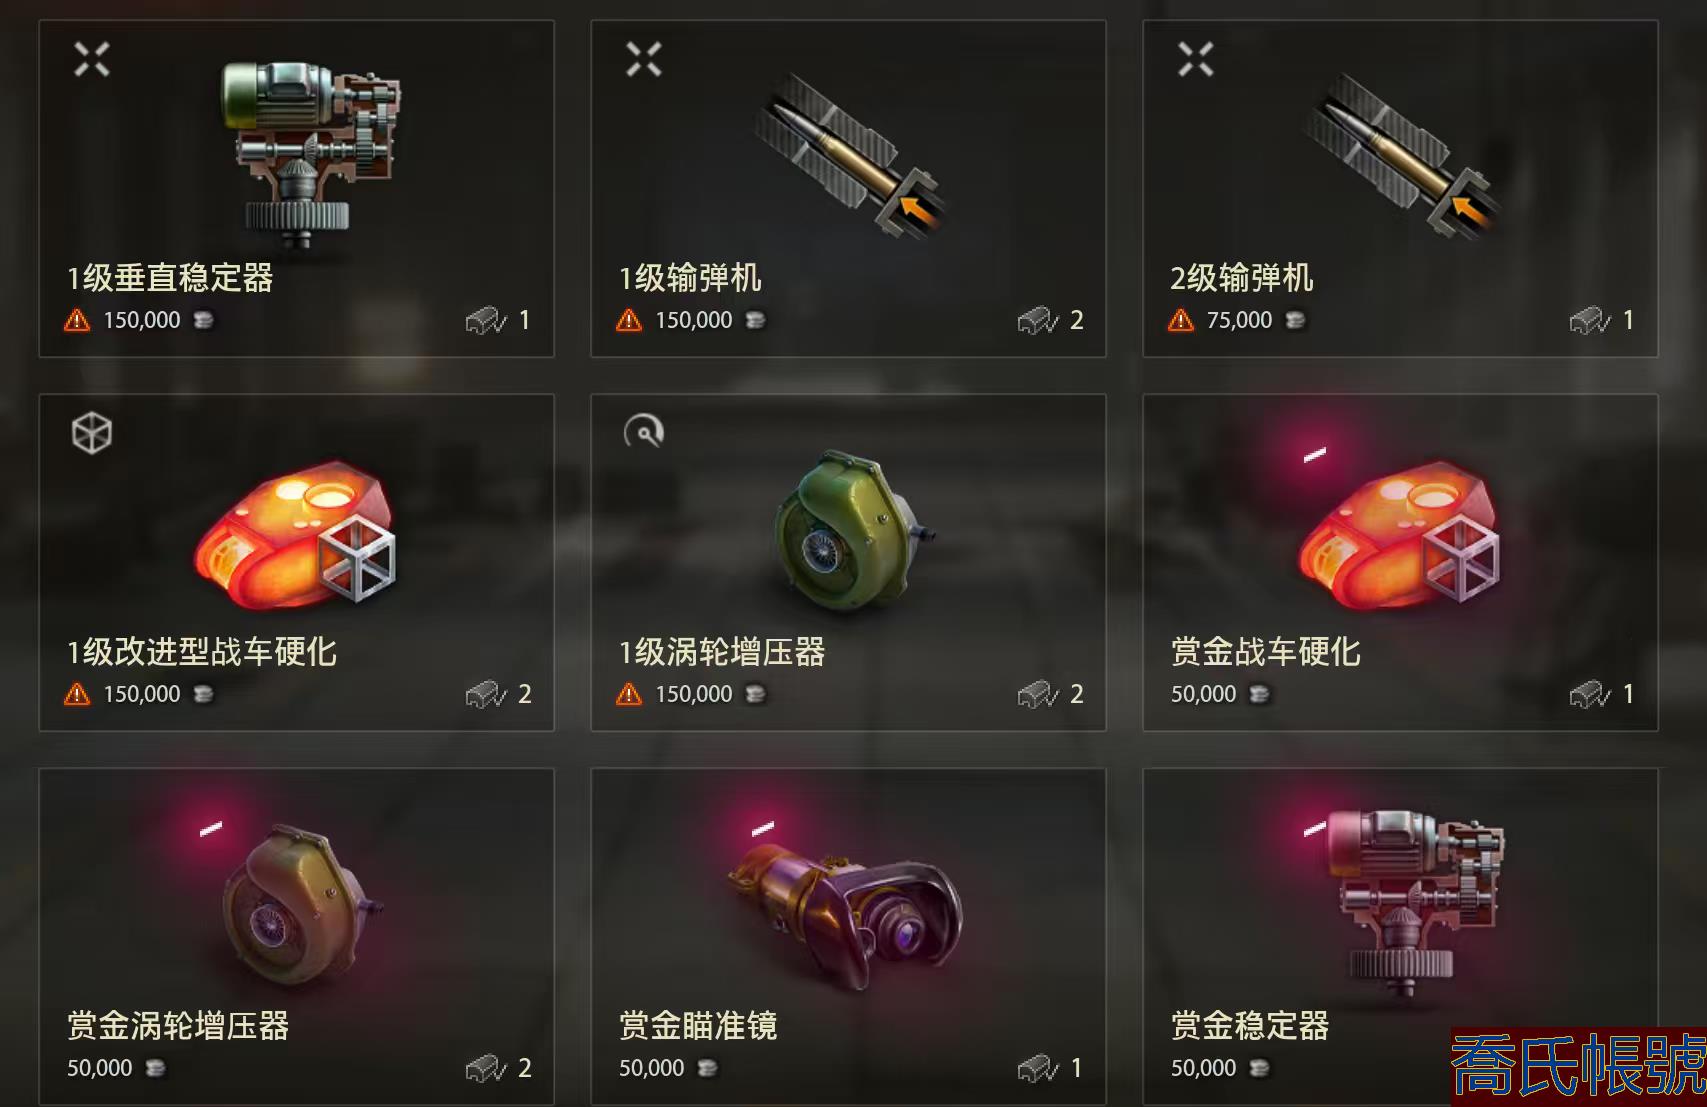Select the 2级输弹机 gun rammer image
Viewport: 1707px width, 1107px height.
(x=1400, y=155)
